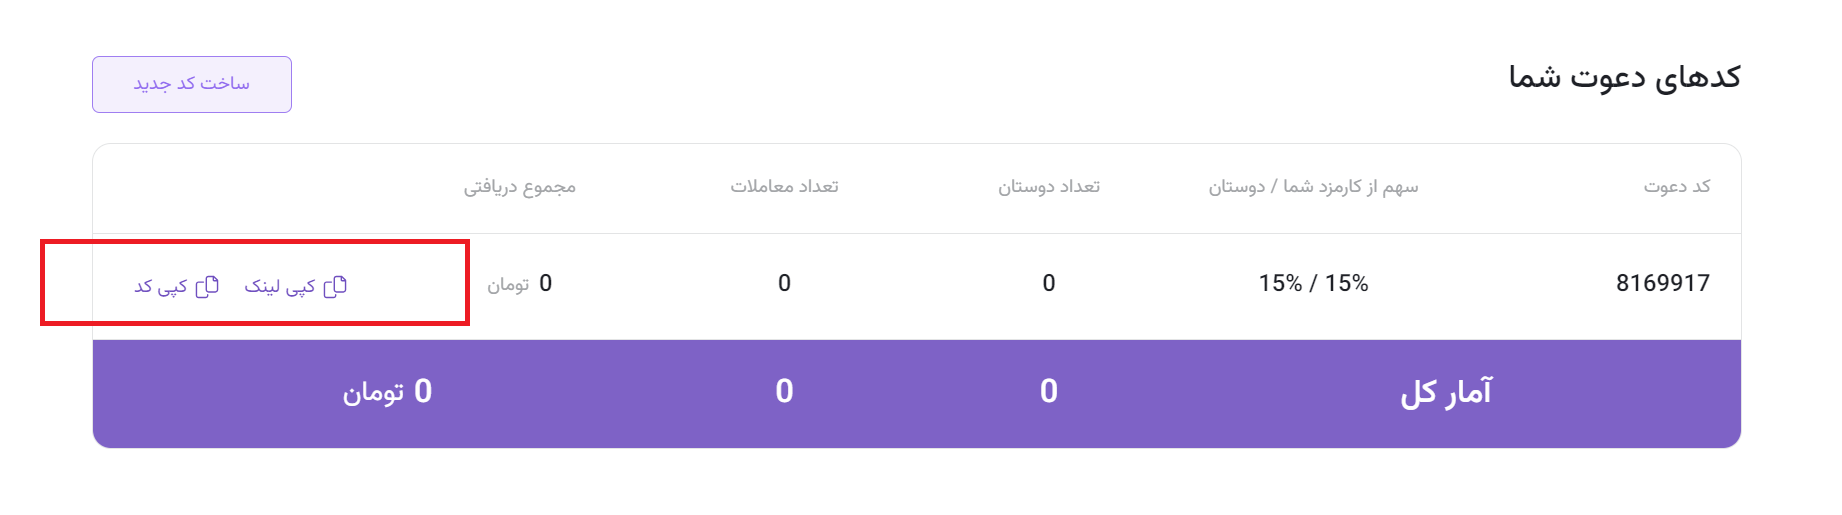
Task: Click the total trades count in purple row
Action: [x=784, y=391]
